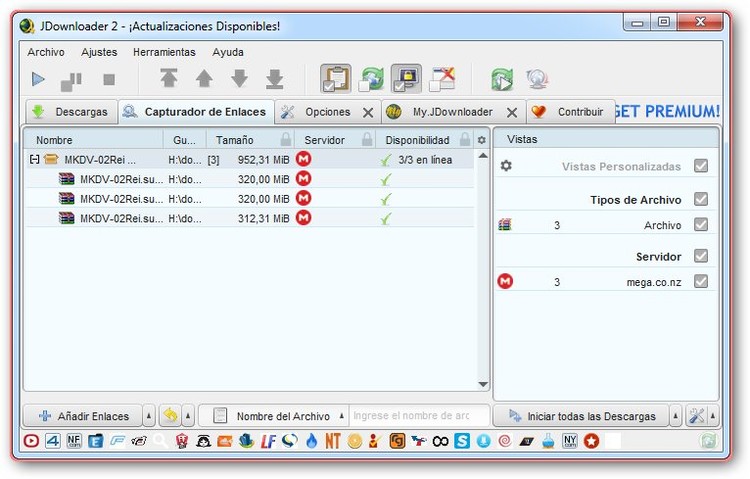Click the table column settings gear
This screenshot has width=750, height=479.
pyautogui.click(x=481, y=140)
